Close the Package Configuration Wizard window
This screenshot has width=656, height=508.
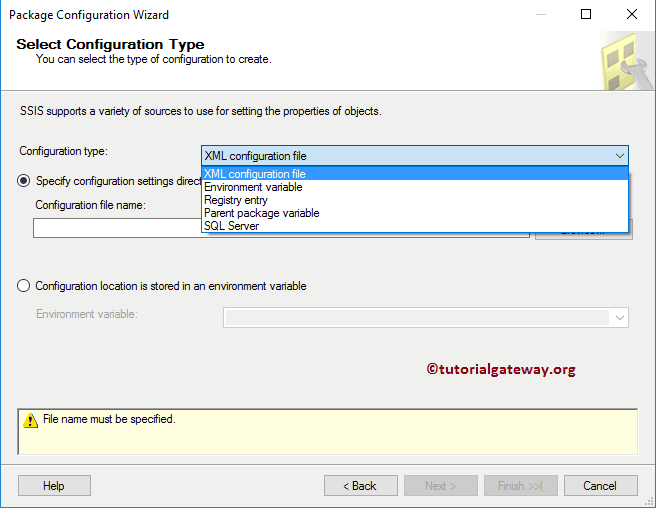[x=632, y=14]
